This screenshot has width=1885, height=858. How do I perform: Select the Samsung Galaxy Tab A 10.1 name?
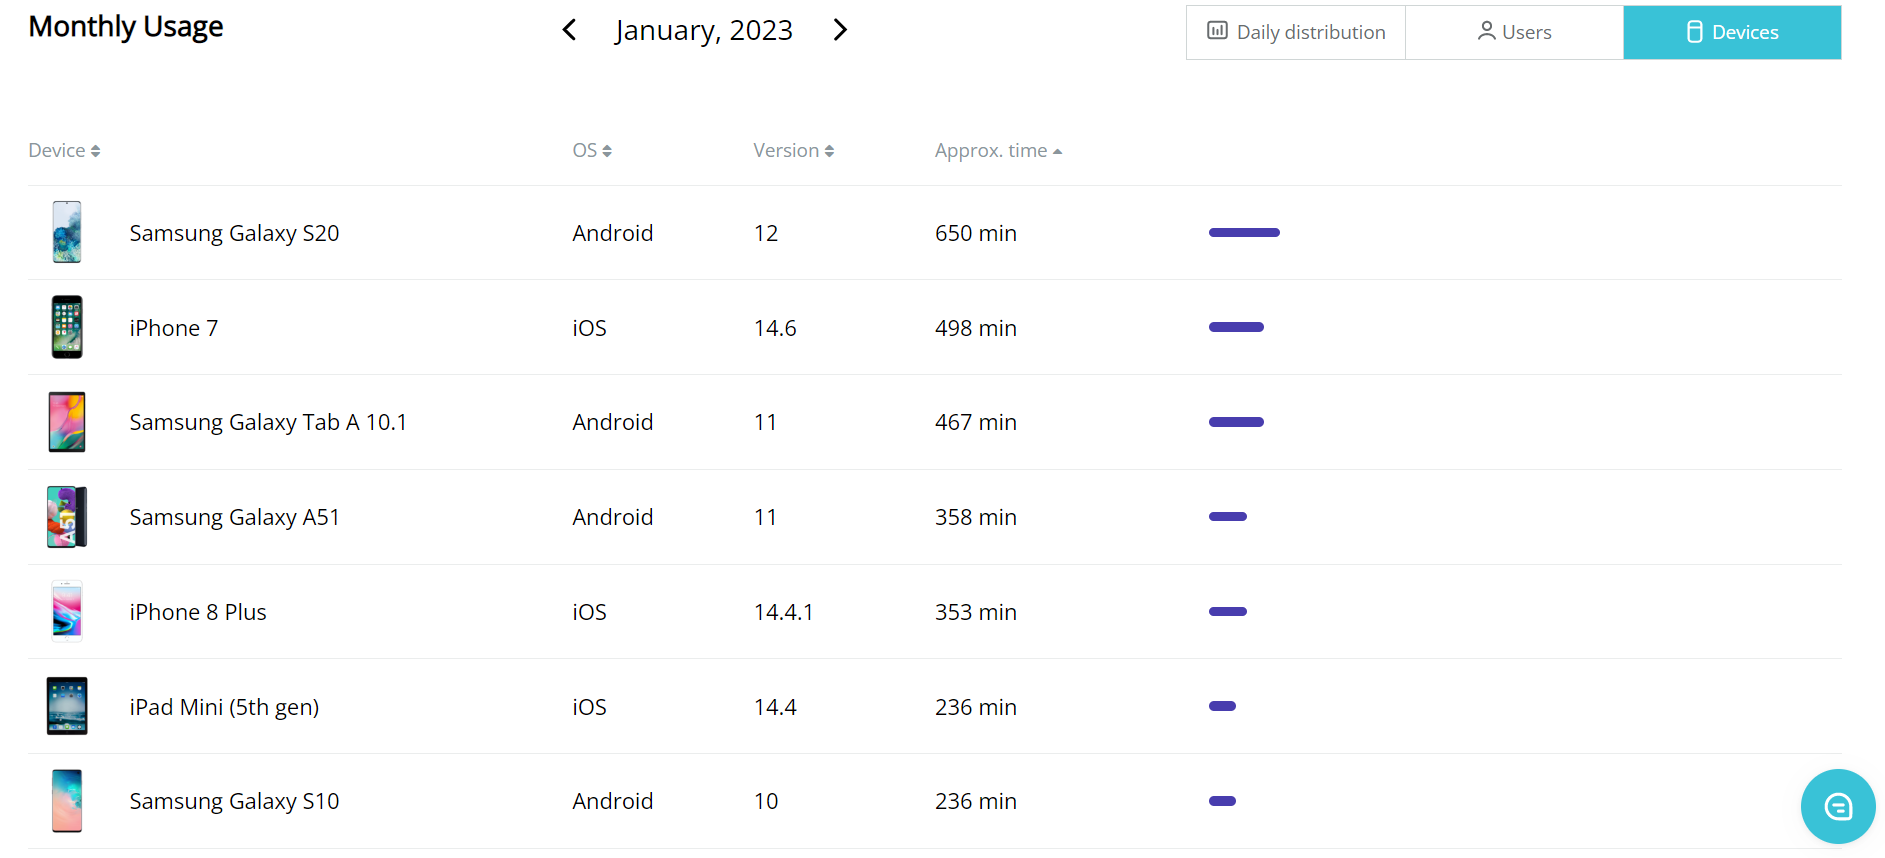tap(268, 422)
